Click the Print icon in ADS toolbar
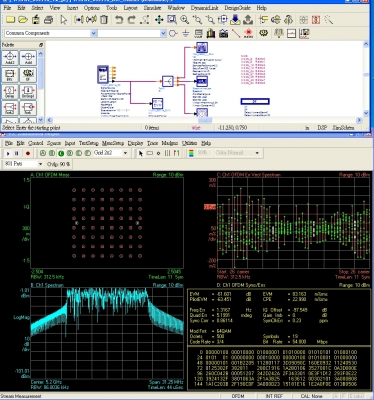374x400 pixels. click(48, 20)
